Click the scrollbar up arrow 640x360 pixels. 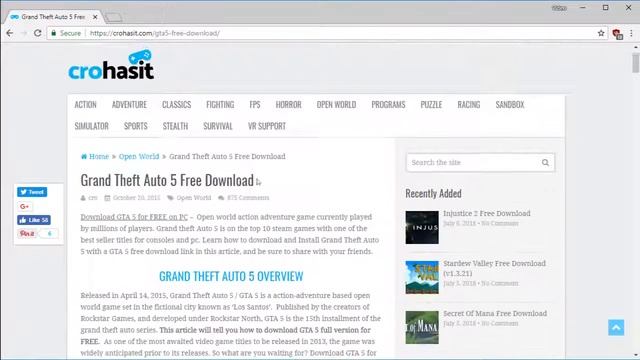tap(636, 47)
